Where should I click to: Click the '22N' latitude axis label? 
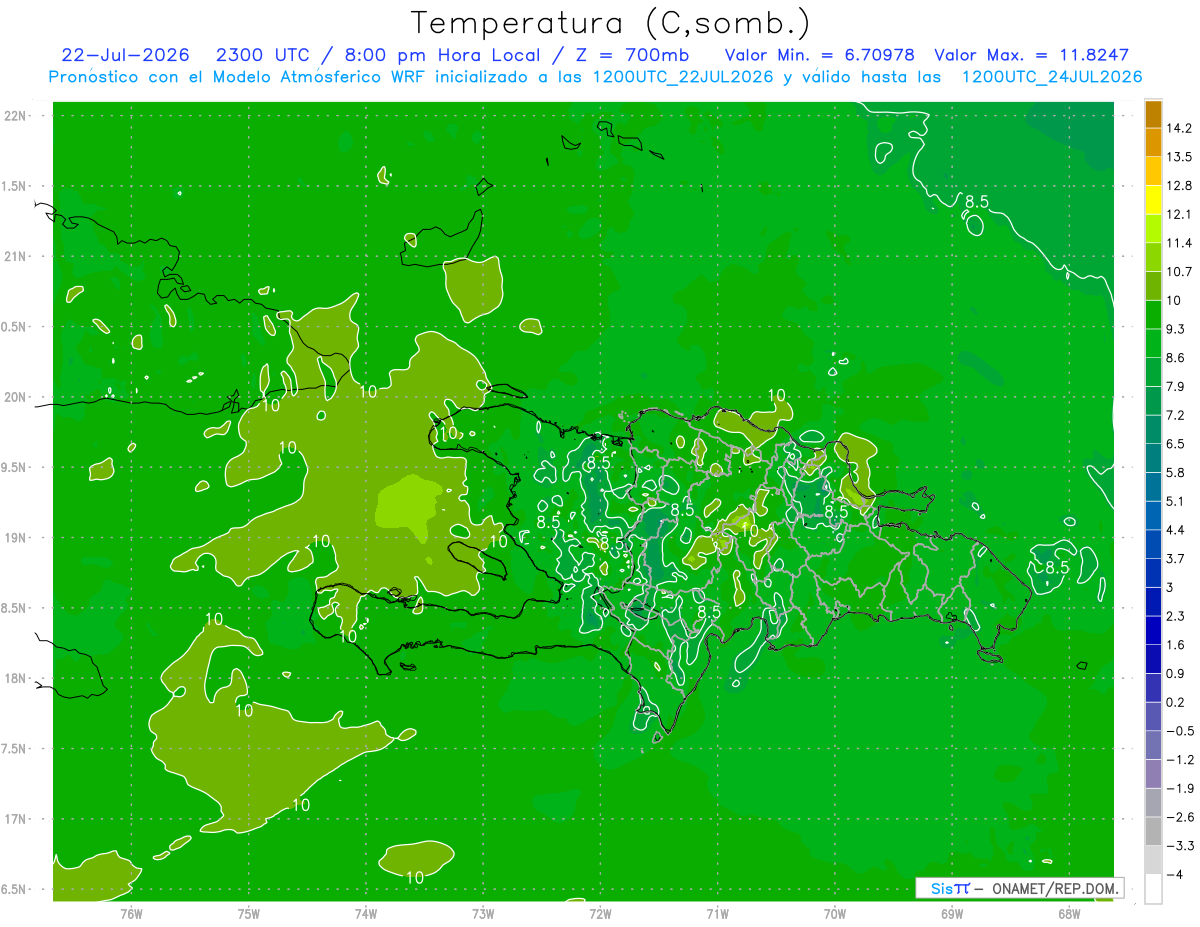17,116
